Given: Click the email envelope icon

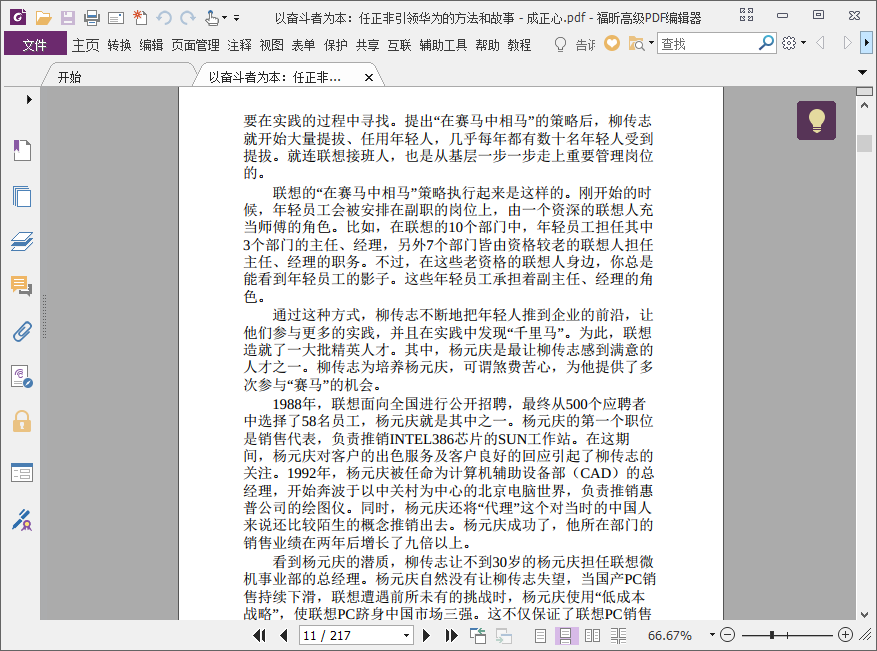Looking at the screenshot, I should pyautogui.click(x=116, y=18).
